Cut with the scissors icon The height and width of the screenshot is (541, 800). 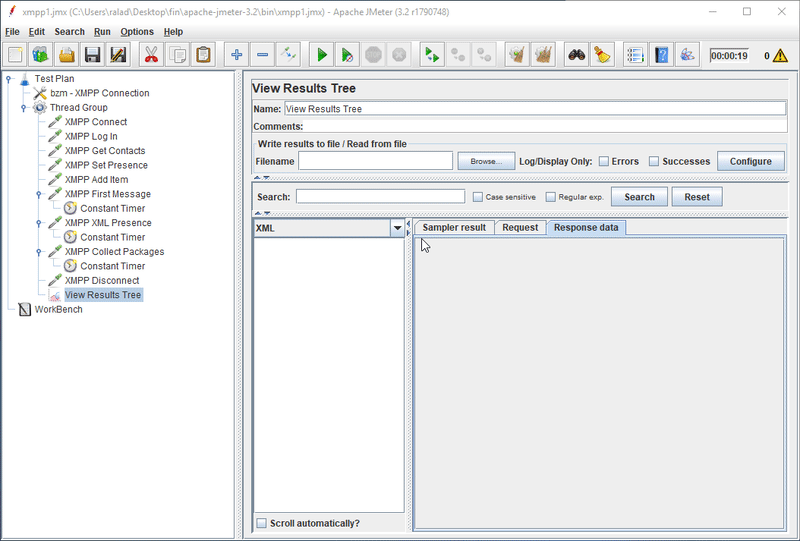[151, 55]
